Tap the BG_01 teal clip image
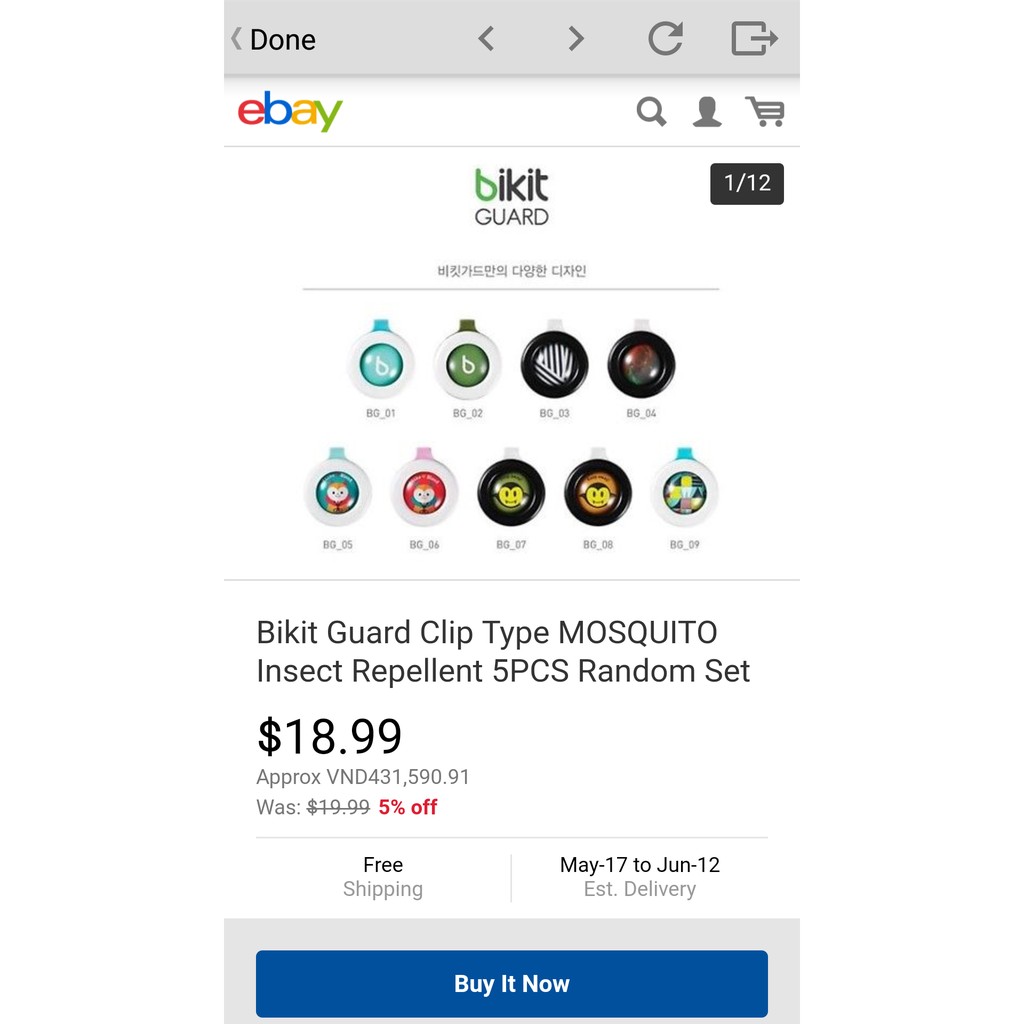 click(x=381, y=360)
